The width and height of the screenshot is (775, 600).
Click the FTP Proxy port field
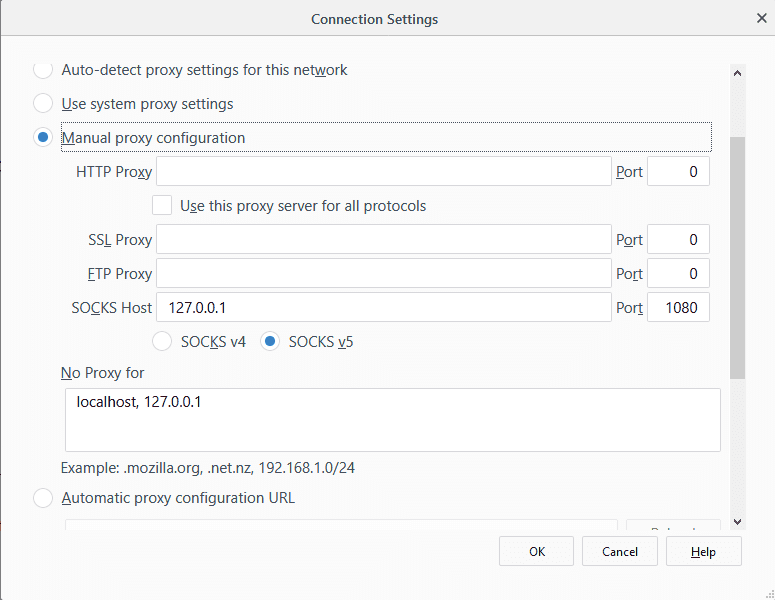click(x=678, y=274)
